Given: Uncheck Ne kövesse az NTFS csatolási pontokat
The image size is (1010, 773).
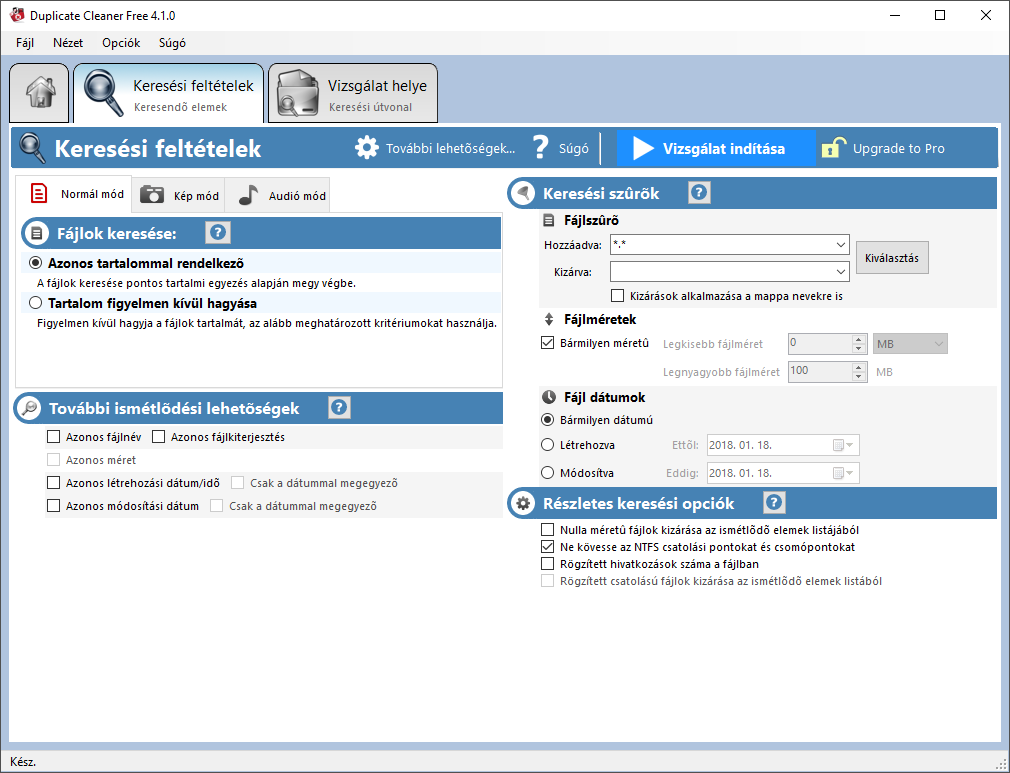Looking at the screenshot, I should click(547, 547).
